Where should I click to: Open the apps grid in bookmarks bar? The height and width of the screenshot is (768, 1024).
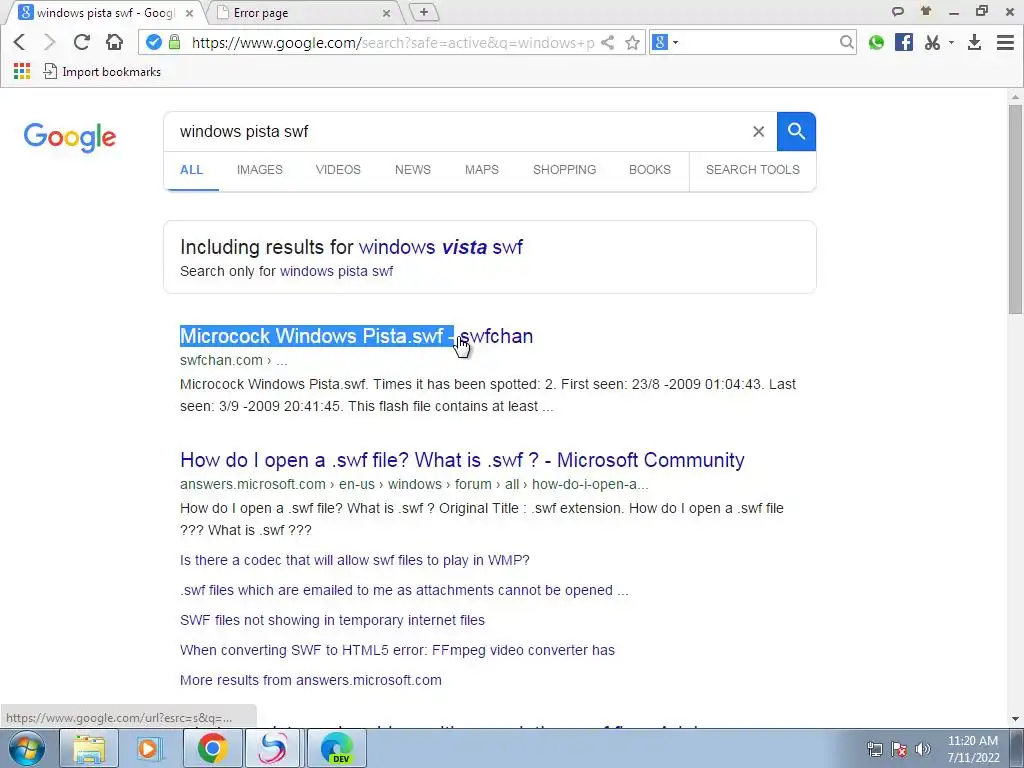click(x=22, y=71)
